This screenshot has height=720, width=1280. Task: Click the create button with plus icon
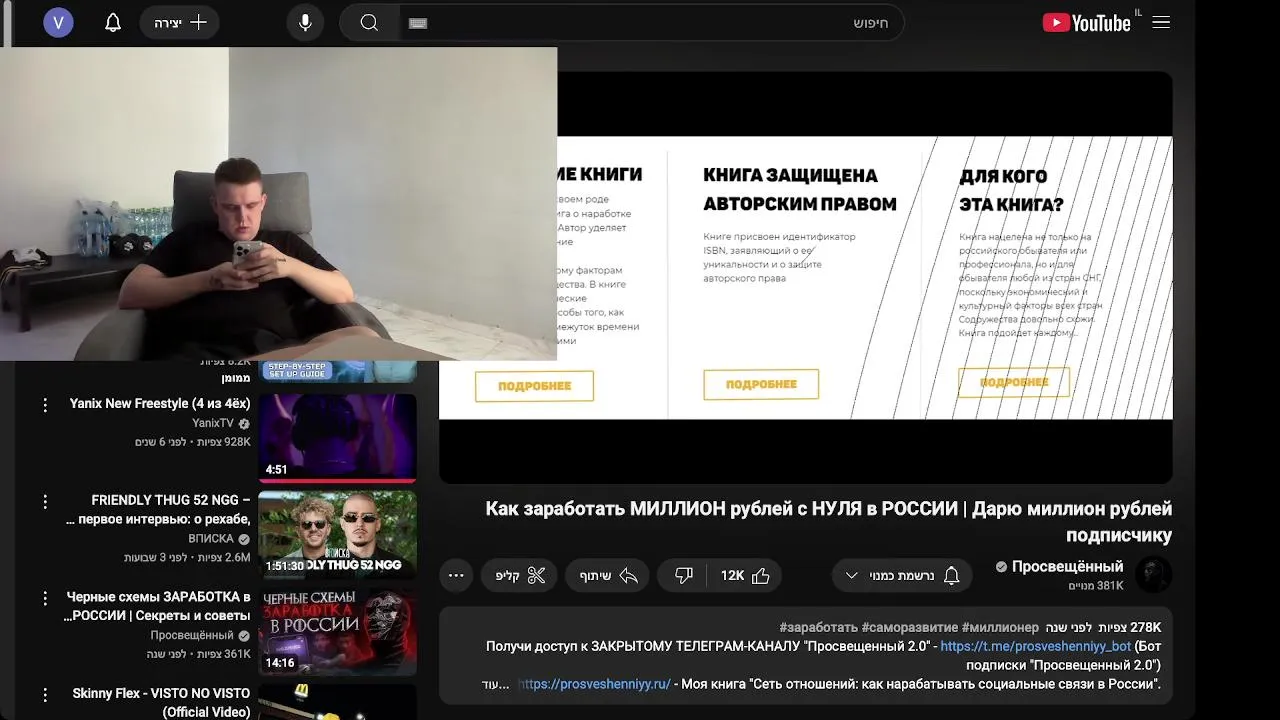[180, 22]
